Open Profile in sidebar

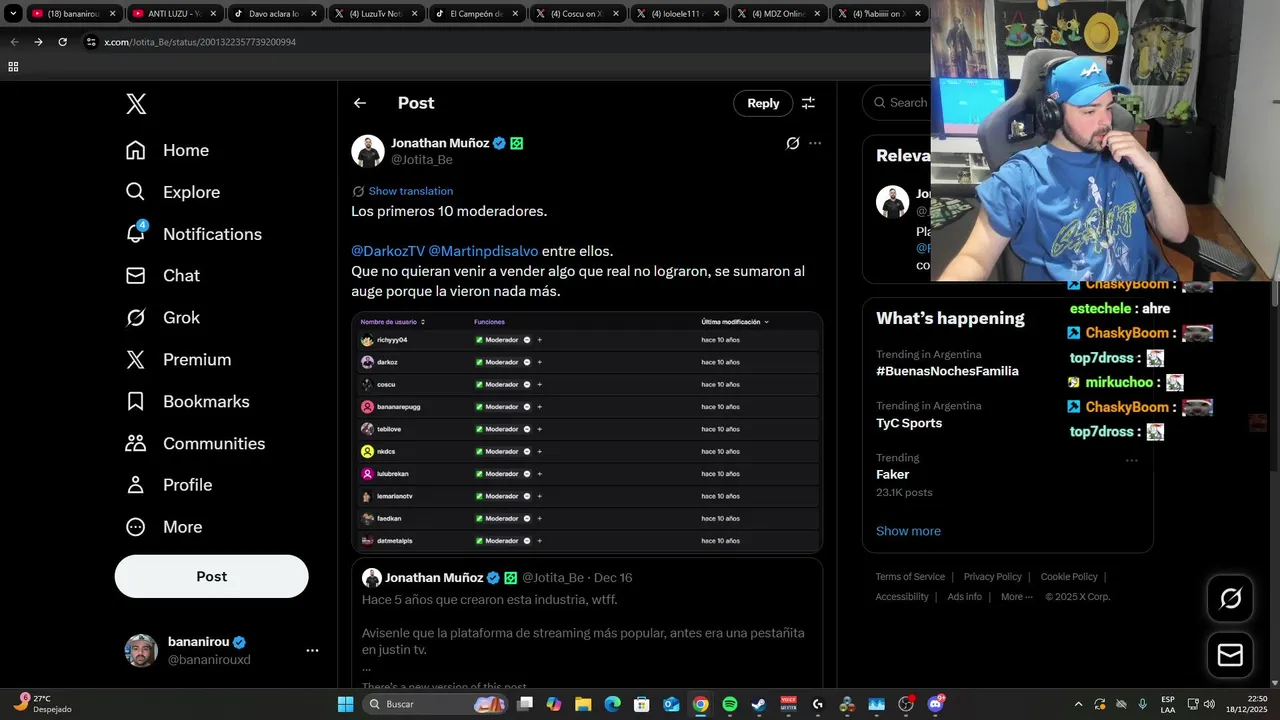168,485
